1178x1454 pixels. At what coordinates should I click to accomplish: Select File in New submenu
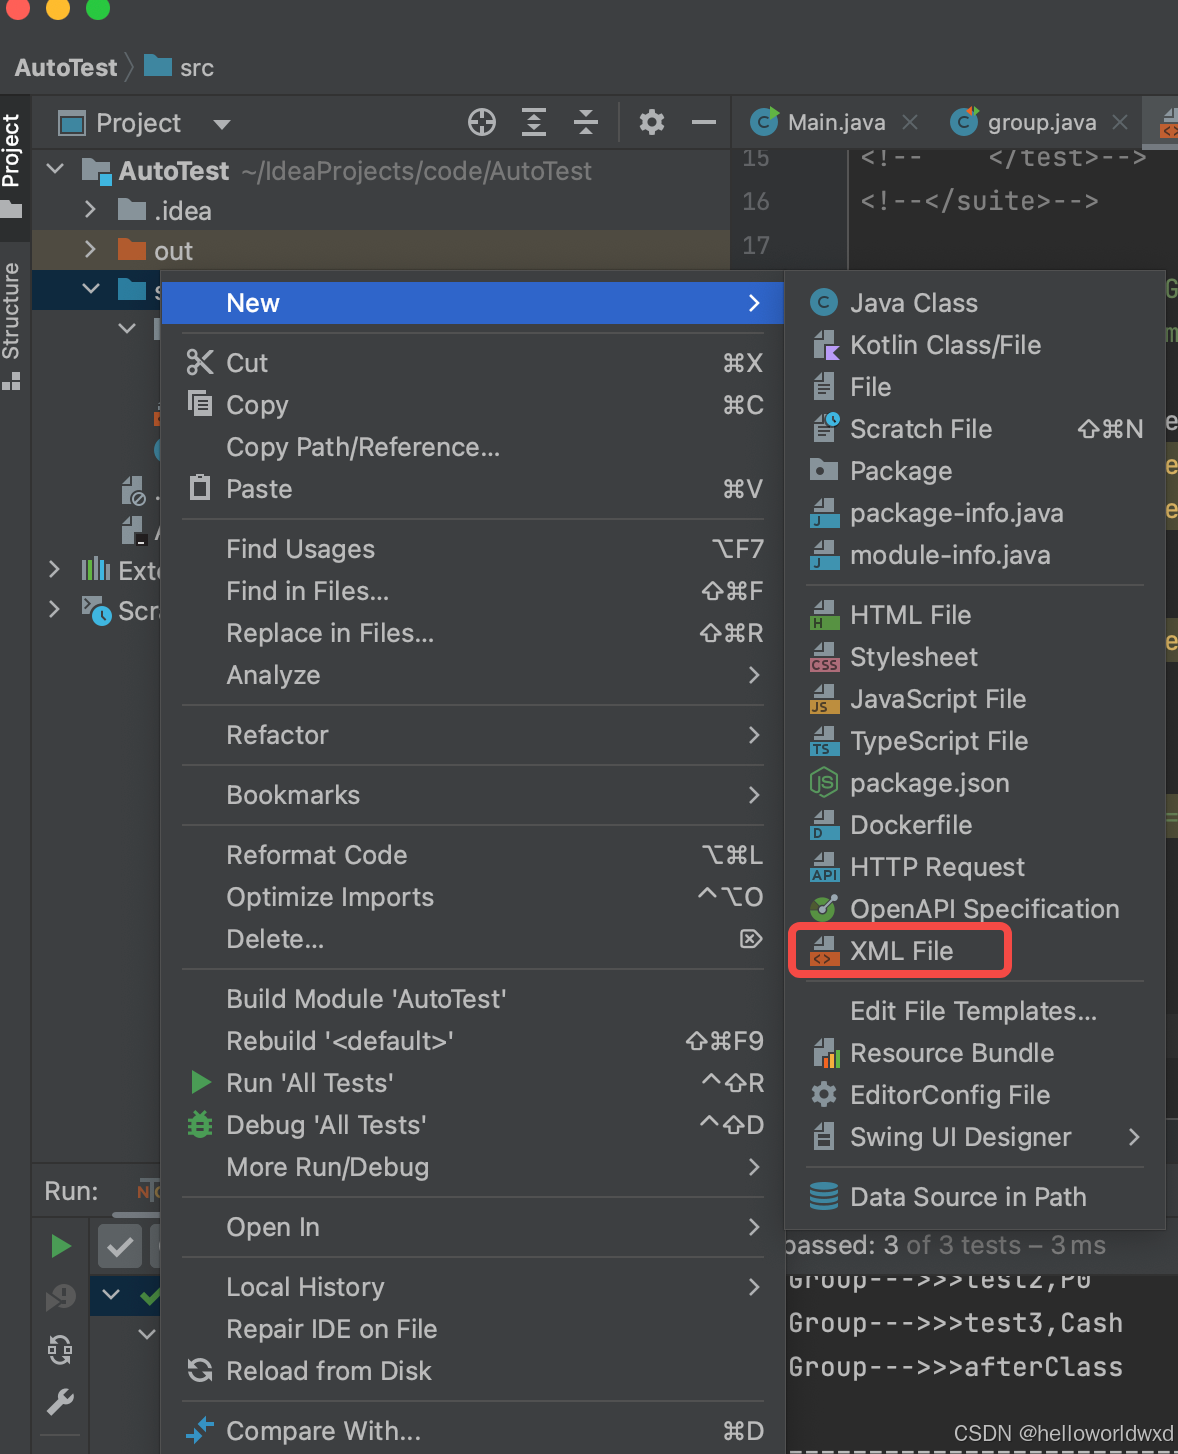click(975, 387)
